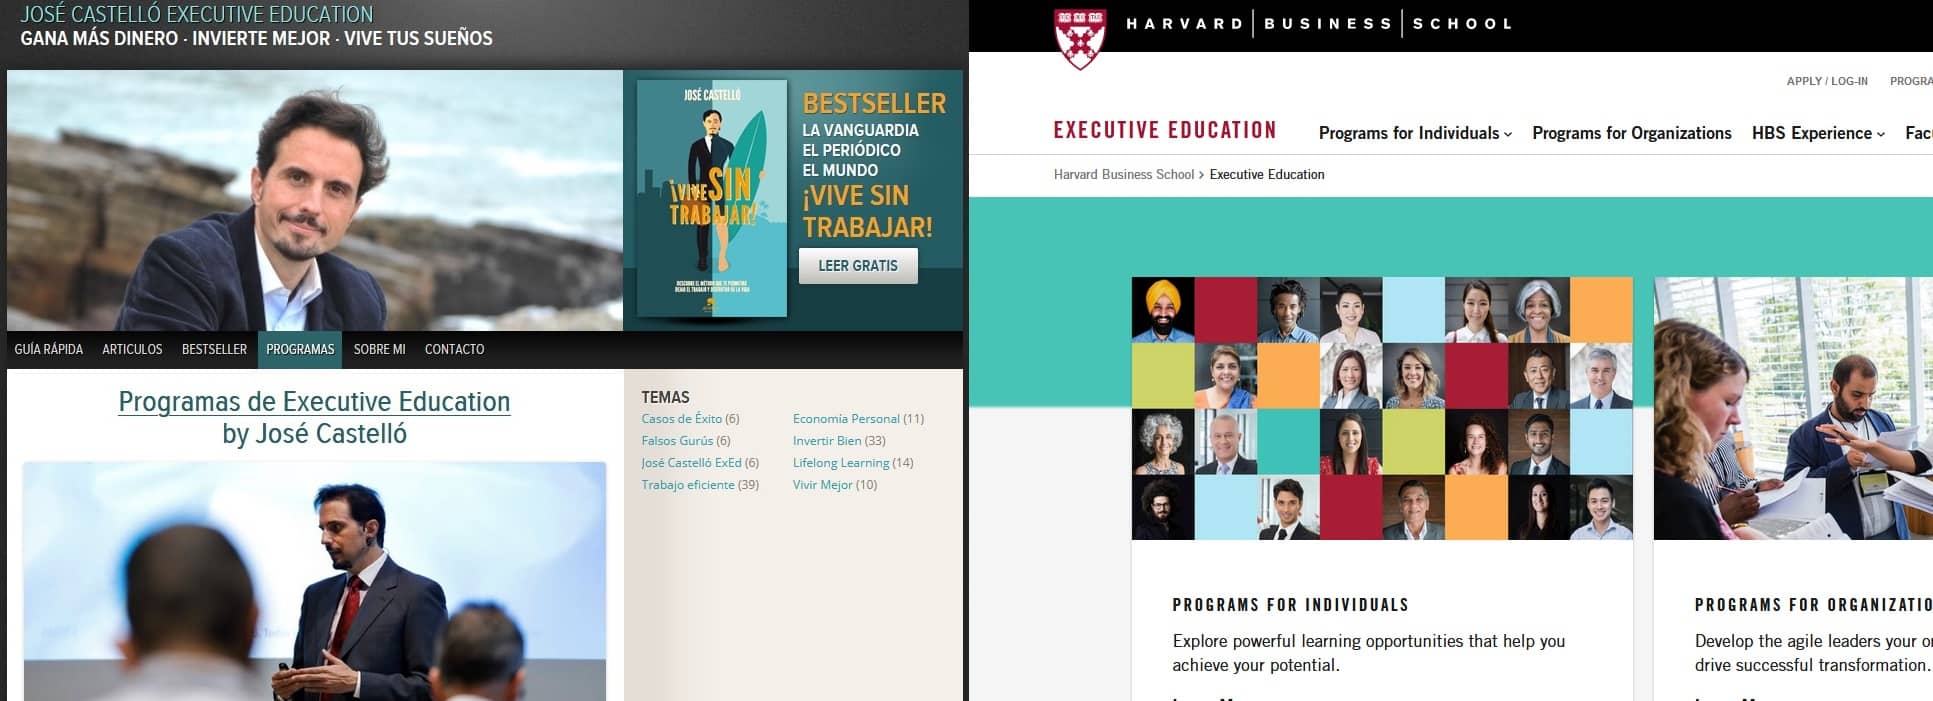Screen dimensions: 1933x701
Task: Open Programs for Organizations menu
Action: click(x=1632, y=133)
